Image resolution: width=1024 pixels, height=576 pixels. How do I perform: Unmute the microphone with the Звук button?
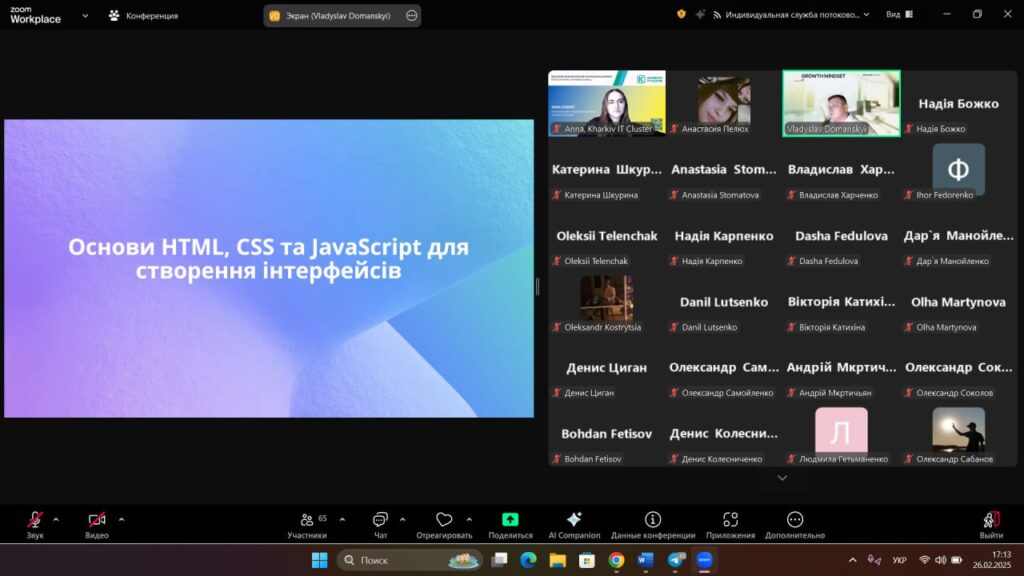pyautogui.click(x=35, y=524)
